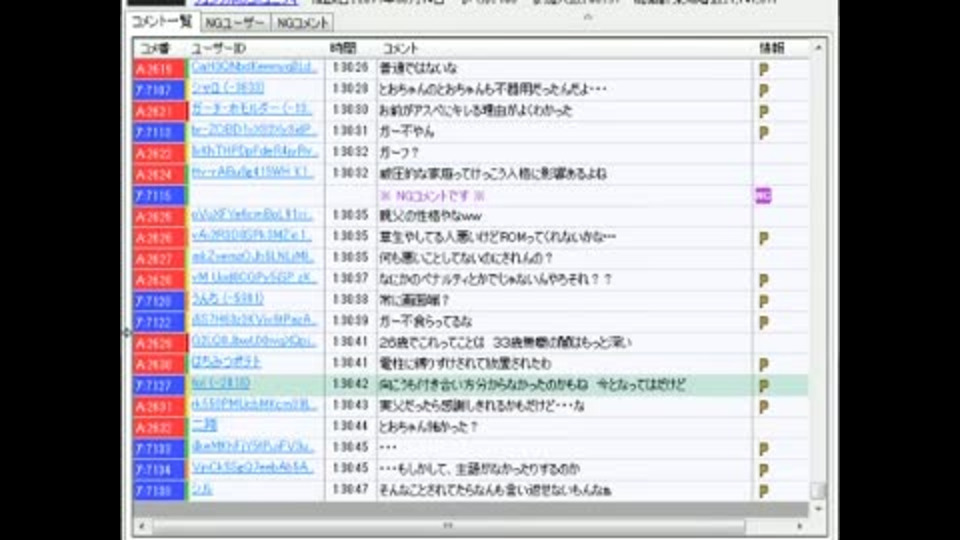Click the horizontal scrollbar thumb
The image size is (960, 540).
449,526
